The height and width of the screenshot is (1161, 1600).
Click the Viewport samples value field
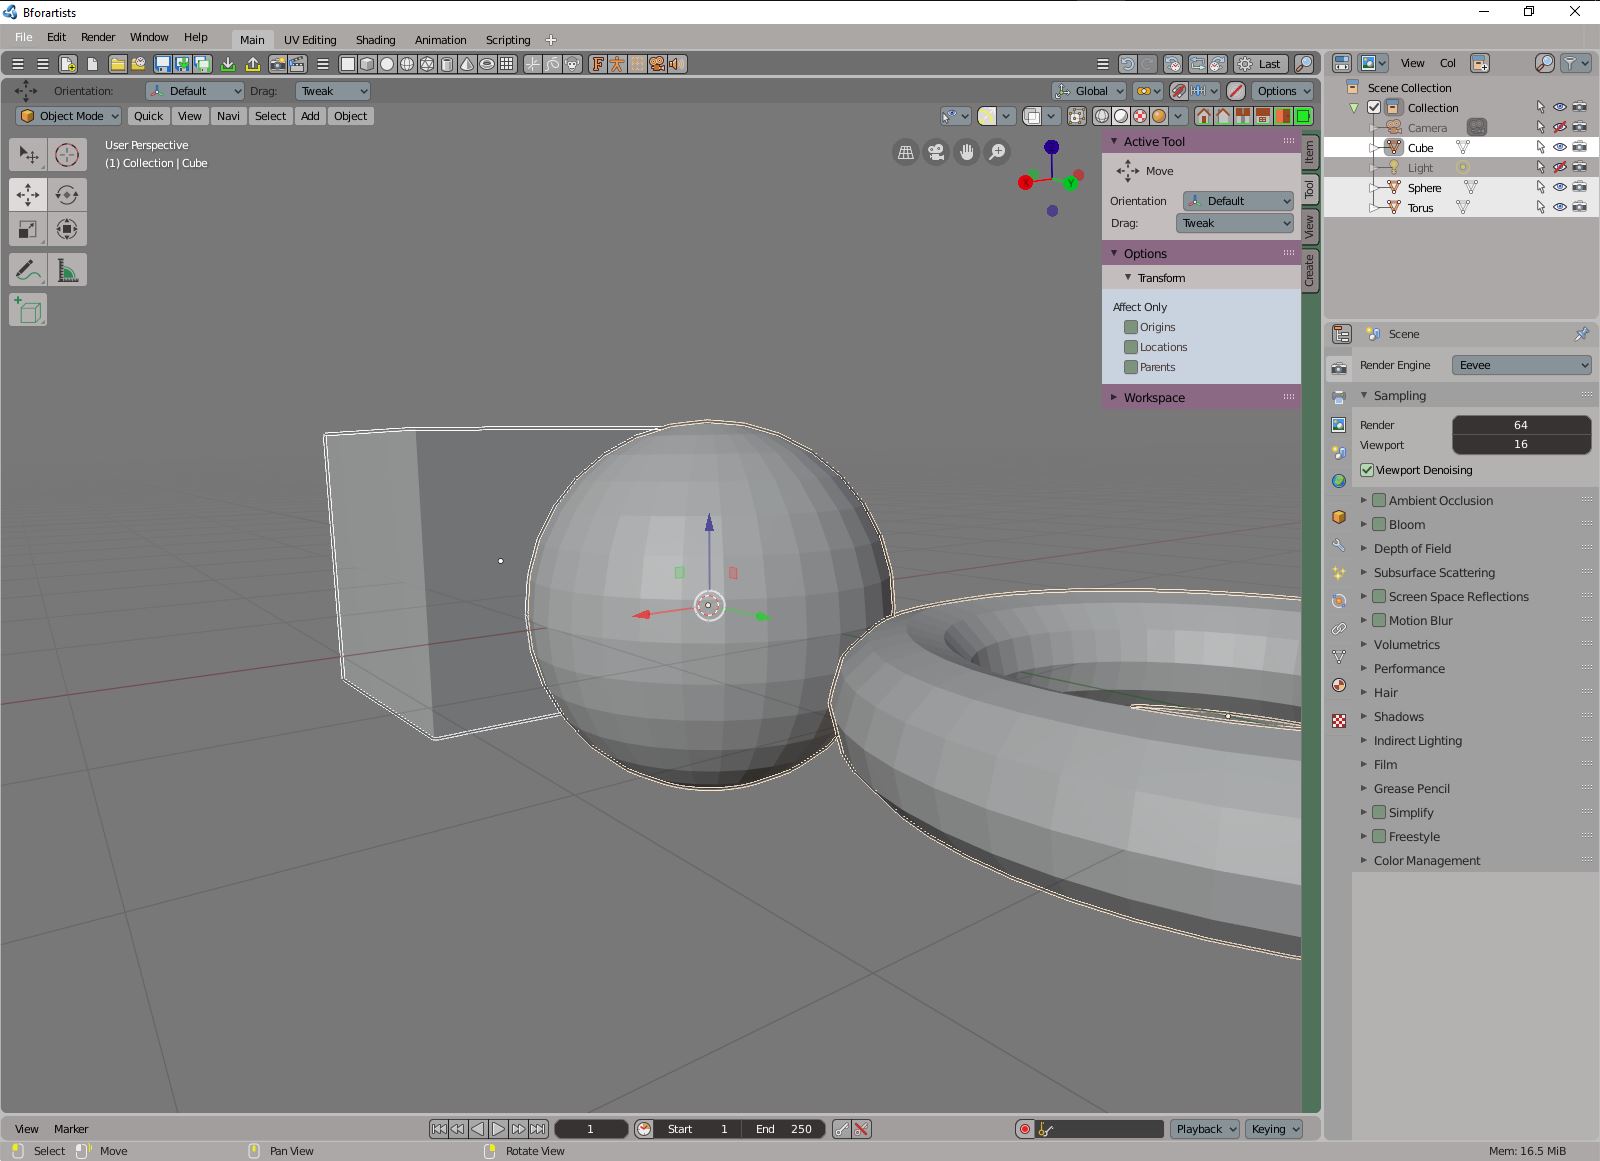click(x=1521, y=445)
